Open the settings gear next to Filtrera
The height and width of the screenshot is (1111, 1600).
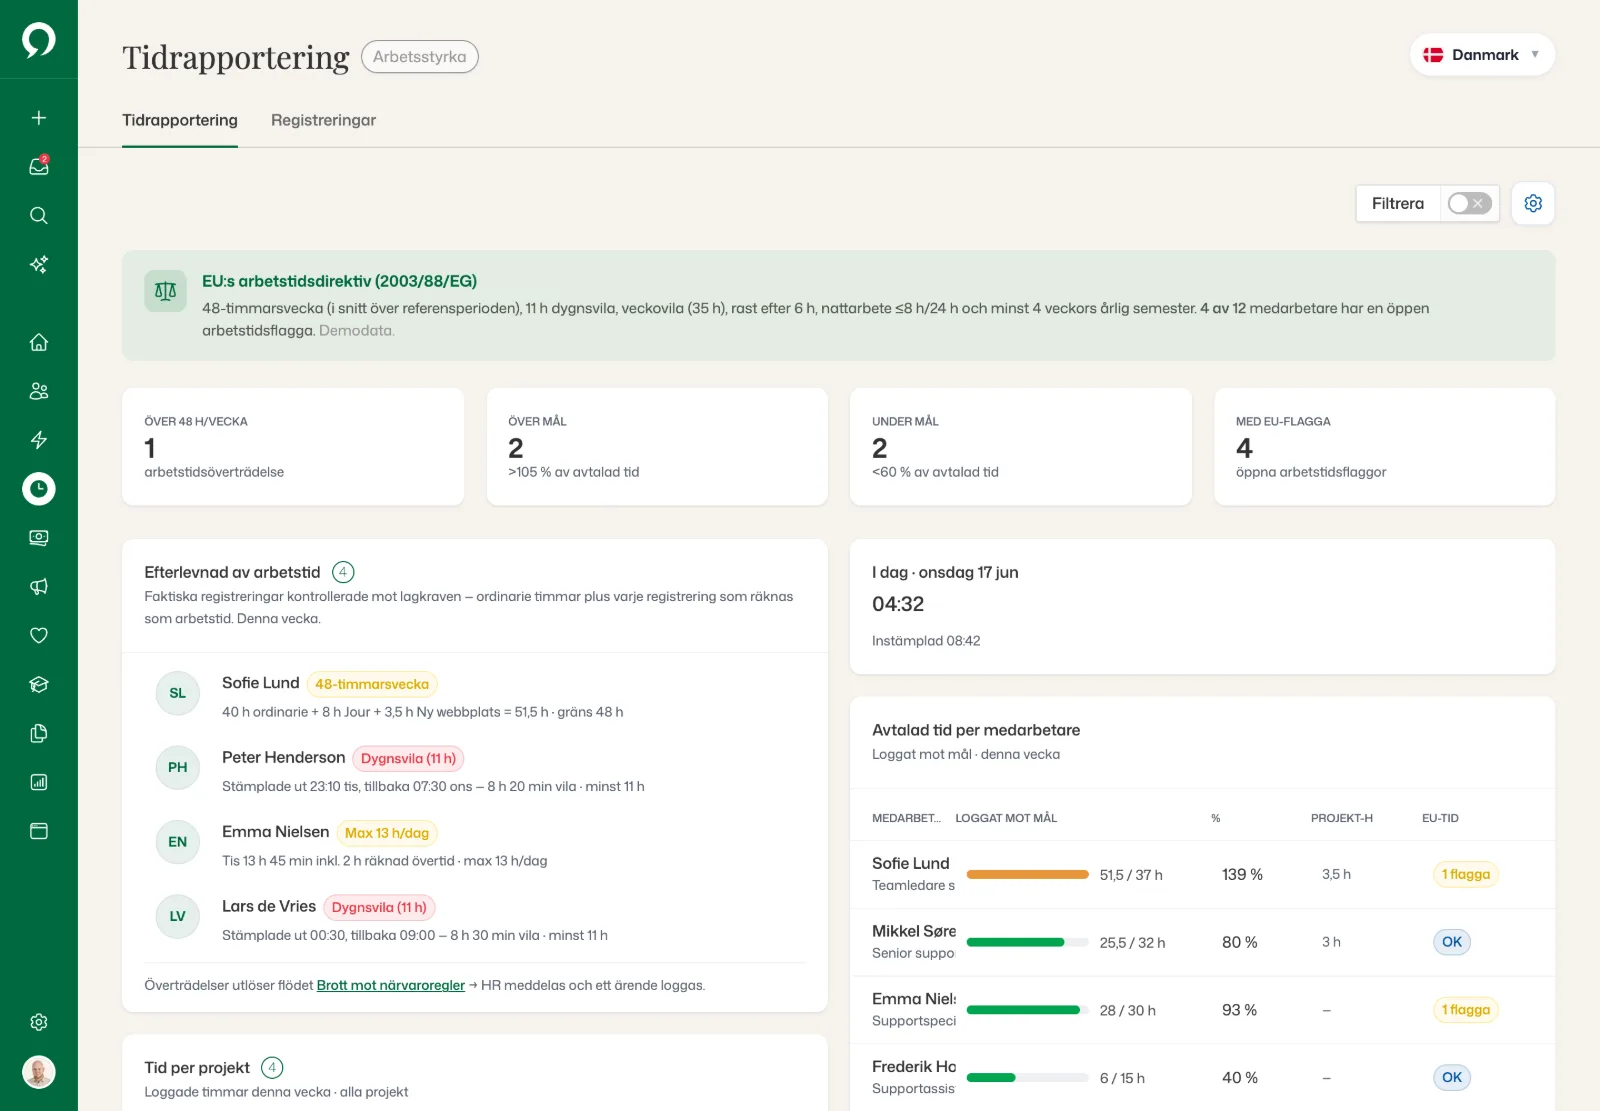point(1533,204)
